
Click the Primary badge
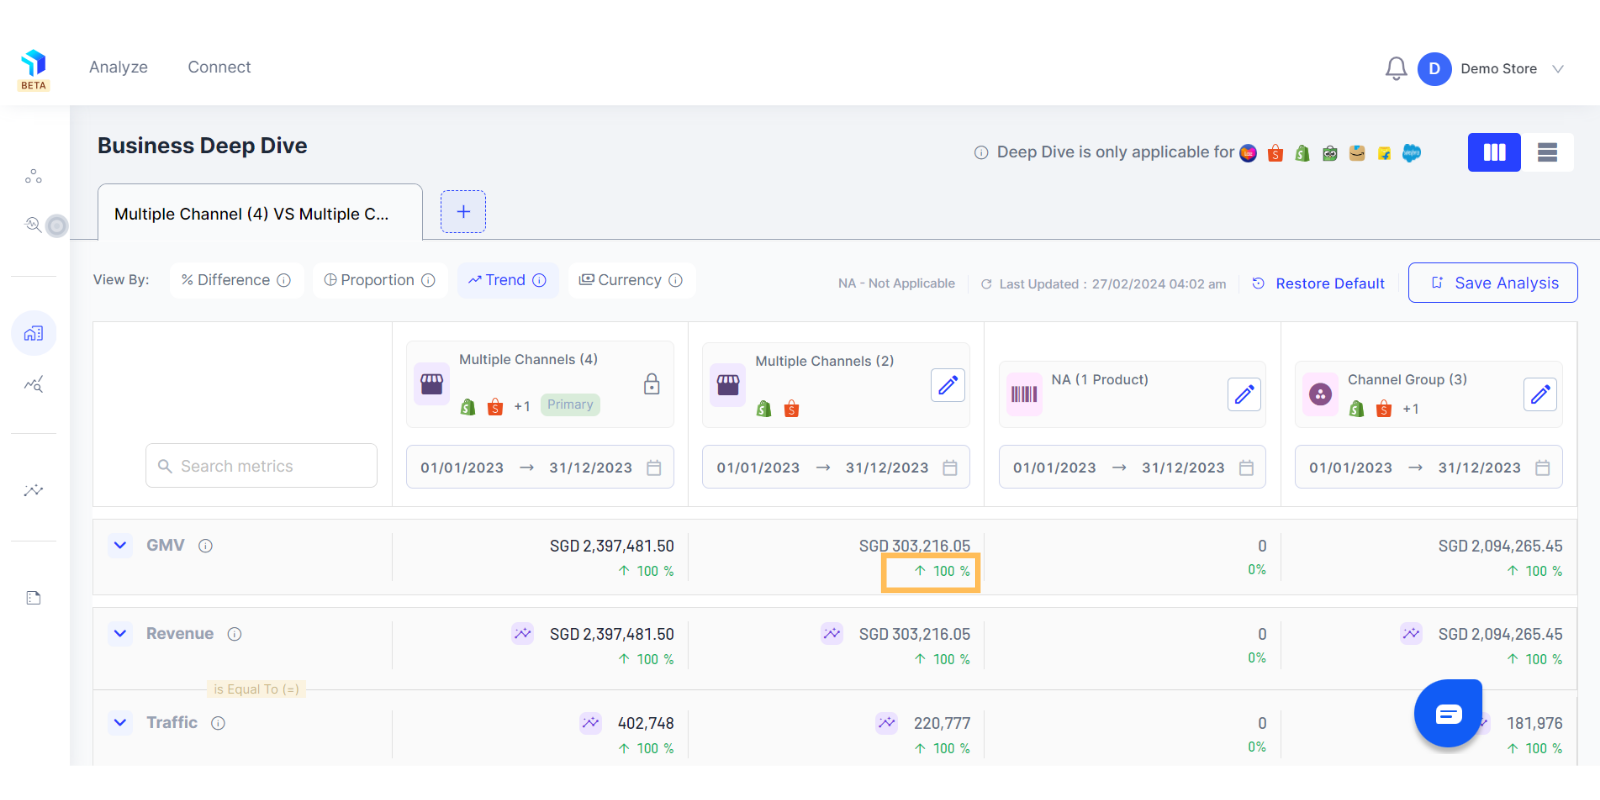click(570, 404)
